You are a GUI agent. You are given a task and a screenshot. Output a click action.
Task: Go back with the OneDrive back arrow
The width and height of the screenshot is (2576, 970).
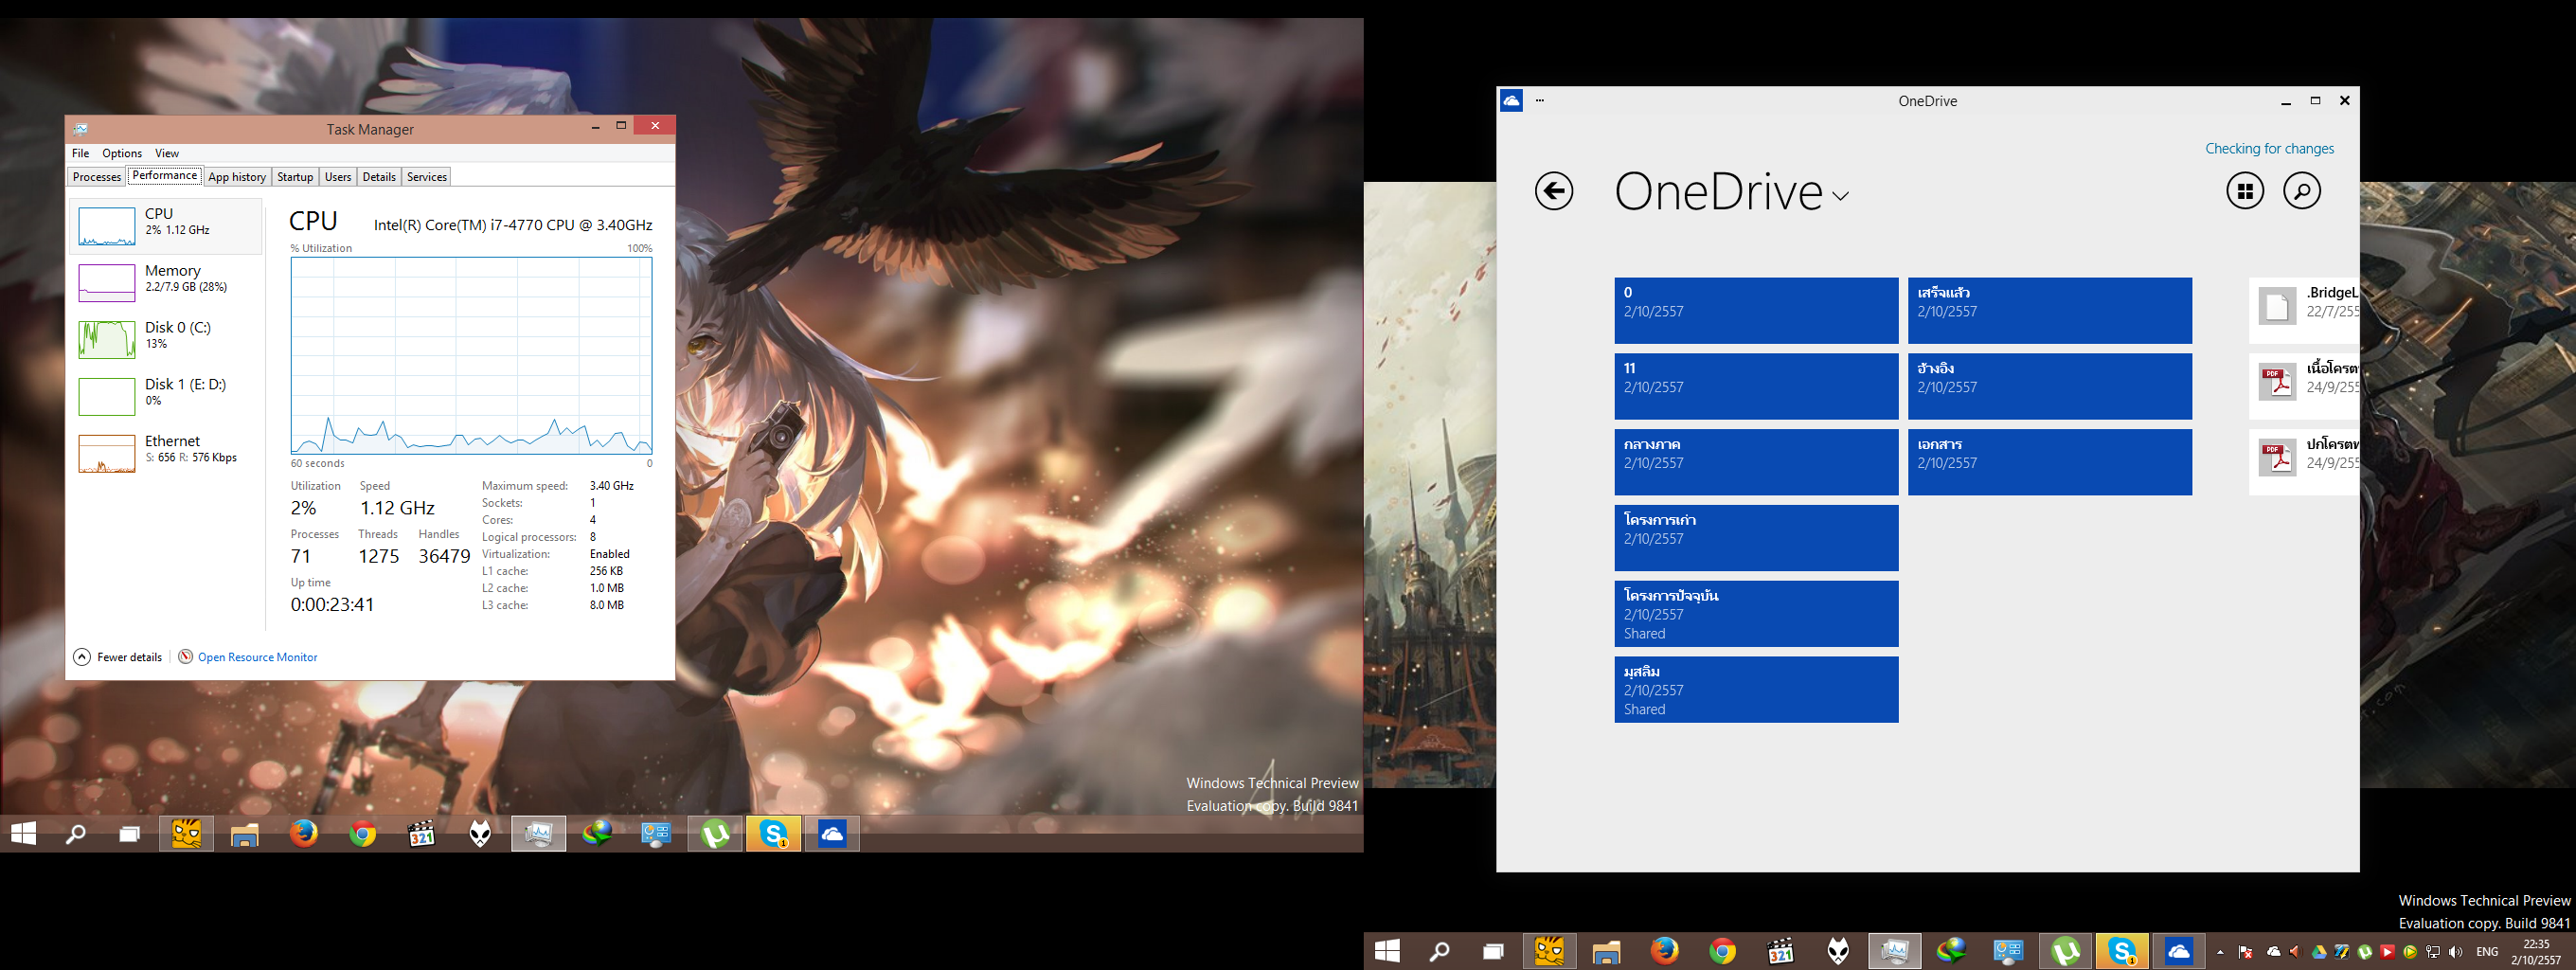(1554, 191)
